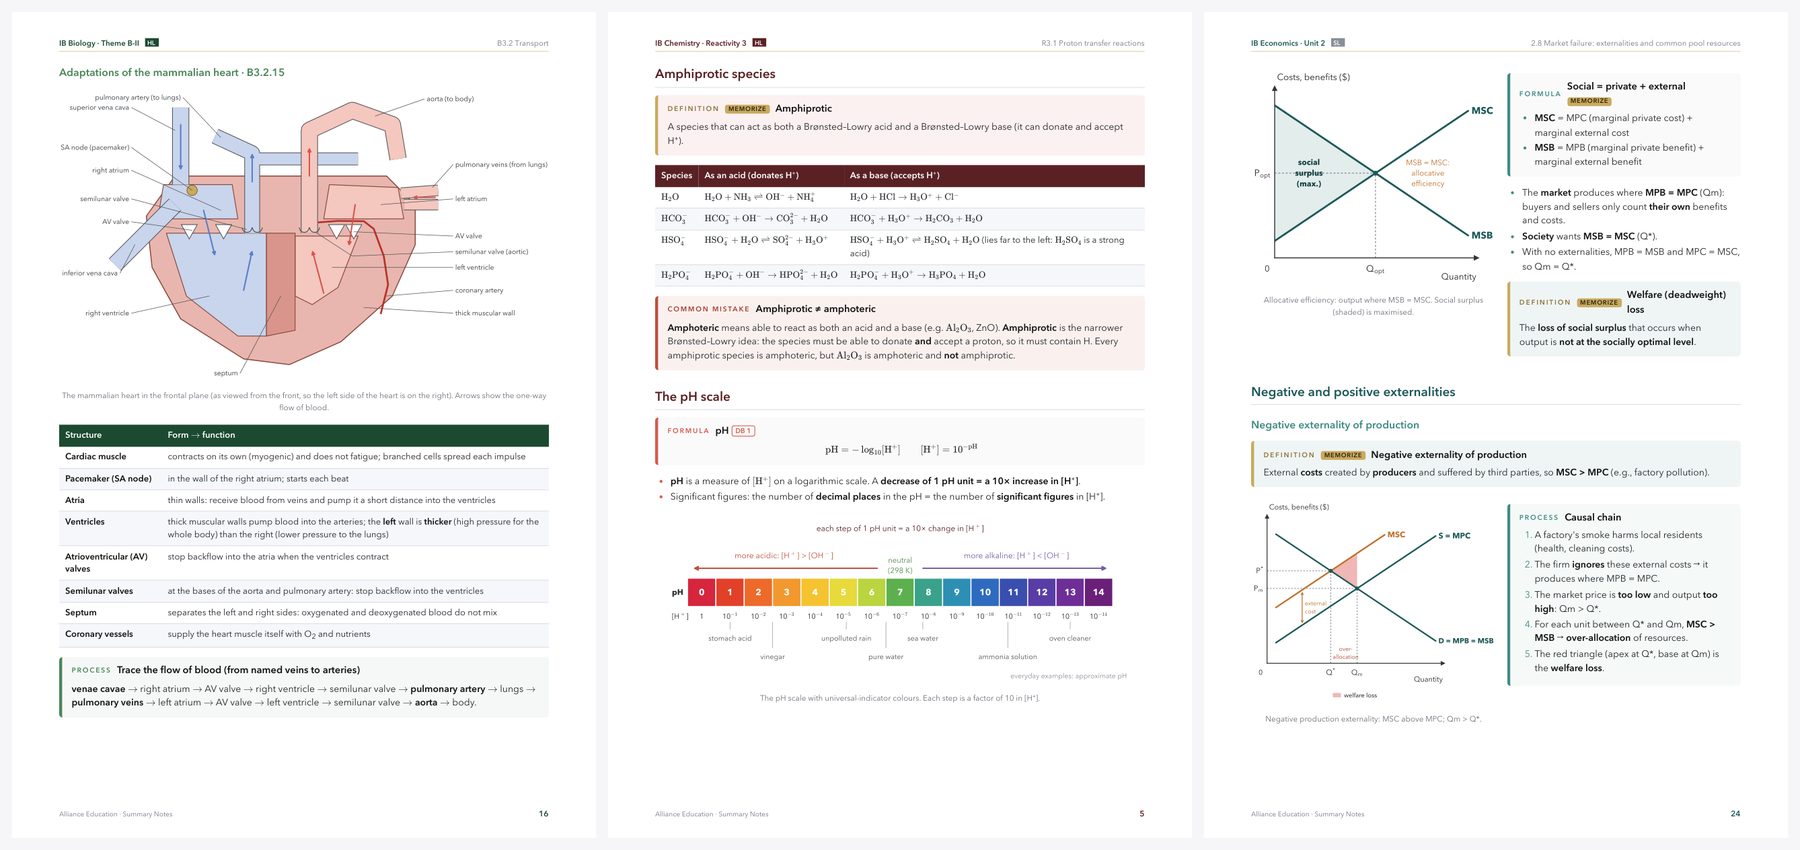Image resolution: width=1800 pixels, height=850 pixels.
Task: Click the "Structure" header of the heart table
Action: tap(83, 435)
